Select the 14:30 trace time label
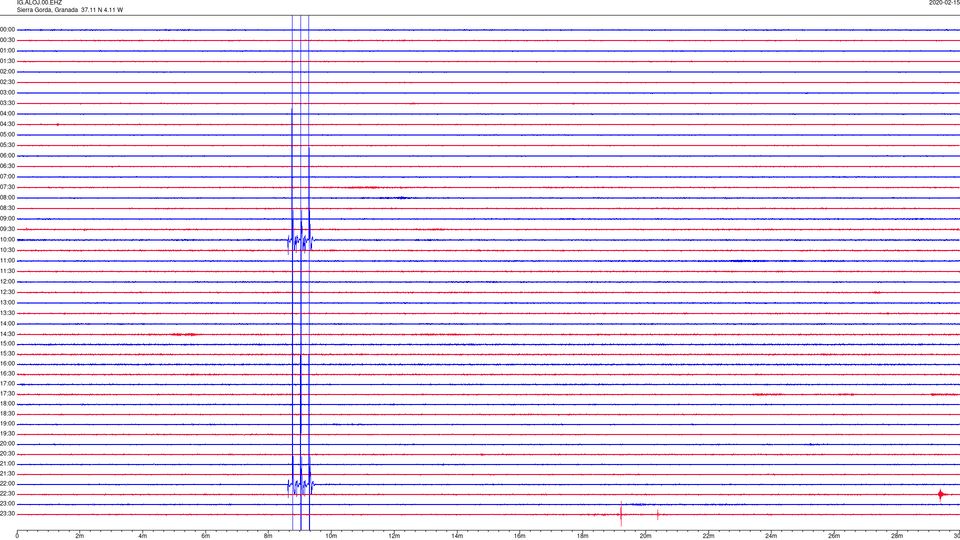The width and height of the screenshot is (960, 540). click(x=7, y=334)
